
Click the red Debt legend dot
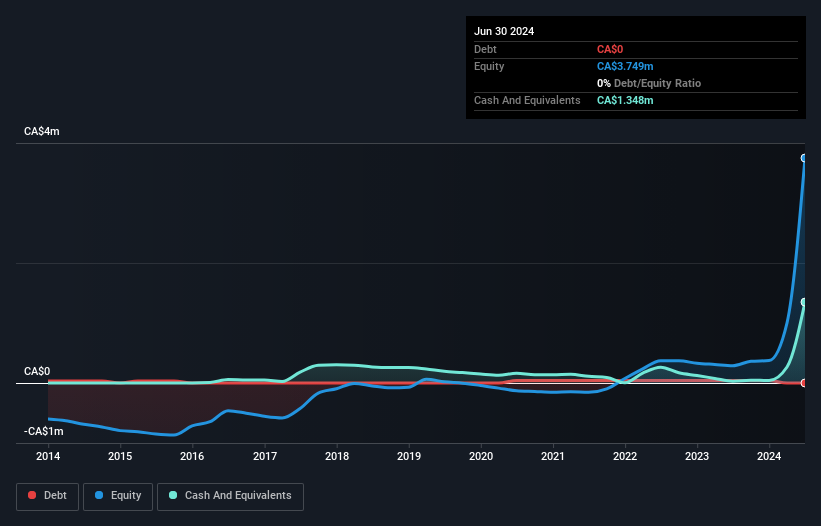coord(32,495)
